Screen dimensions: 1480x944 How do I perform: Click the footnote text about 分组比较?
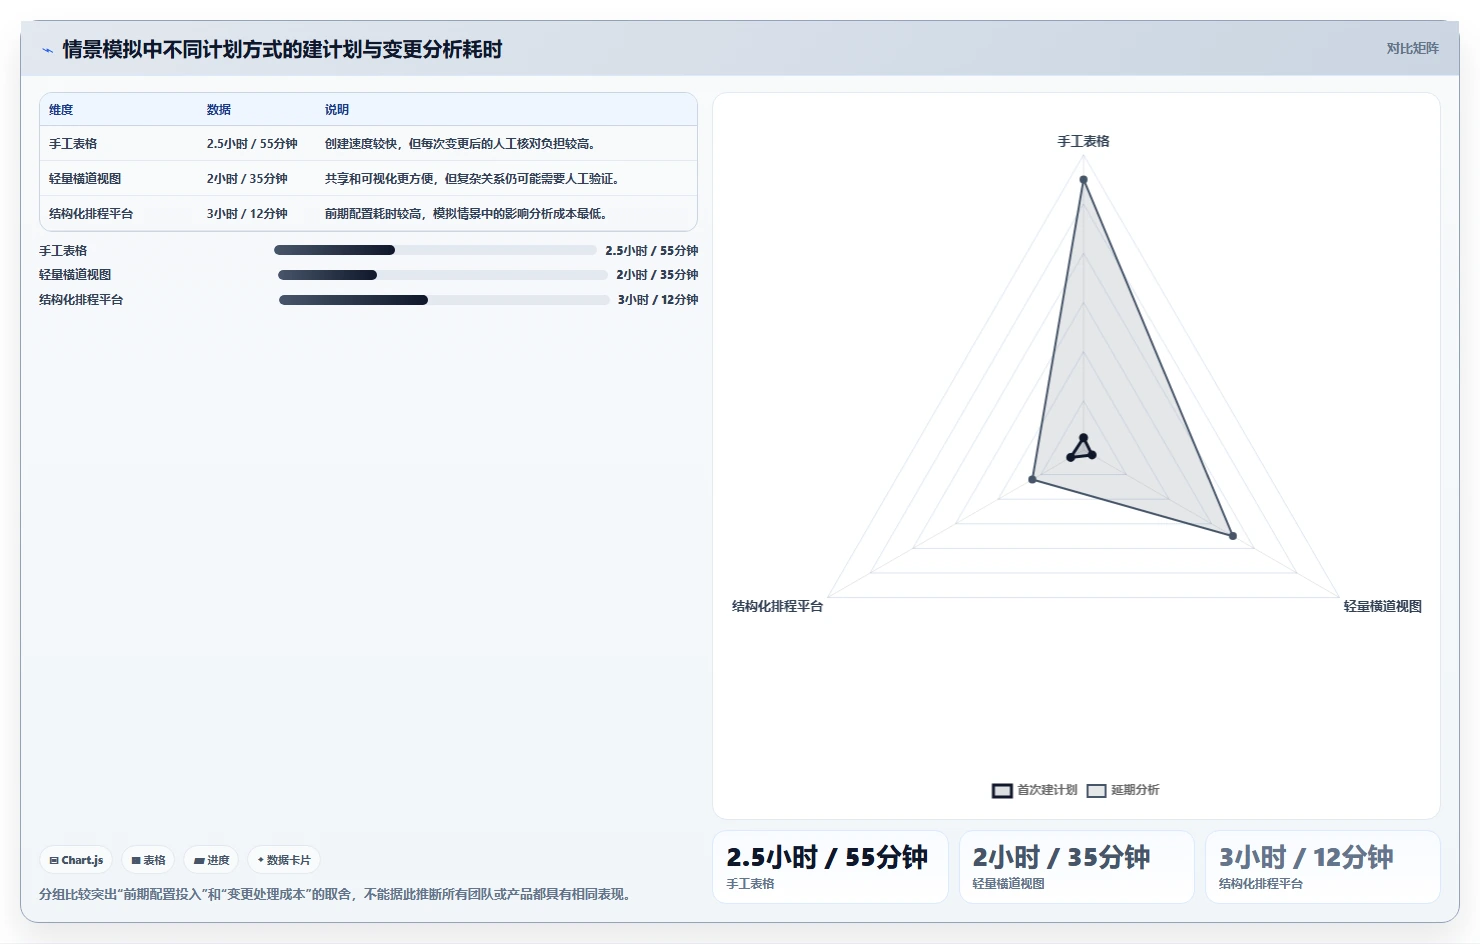(x=337, y=894)
